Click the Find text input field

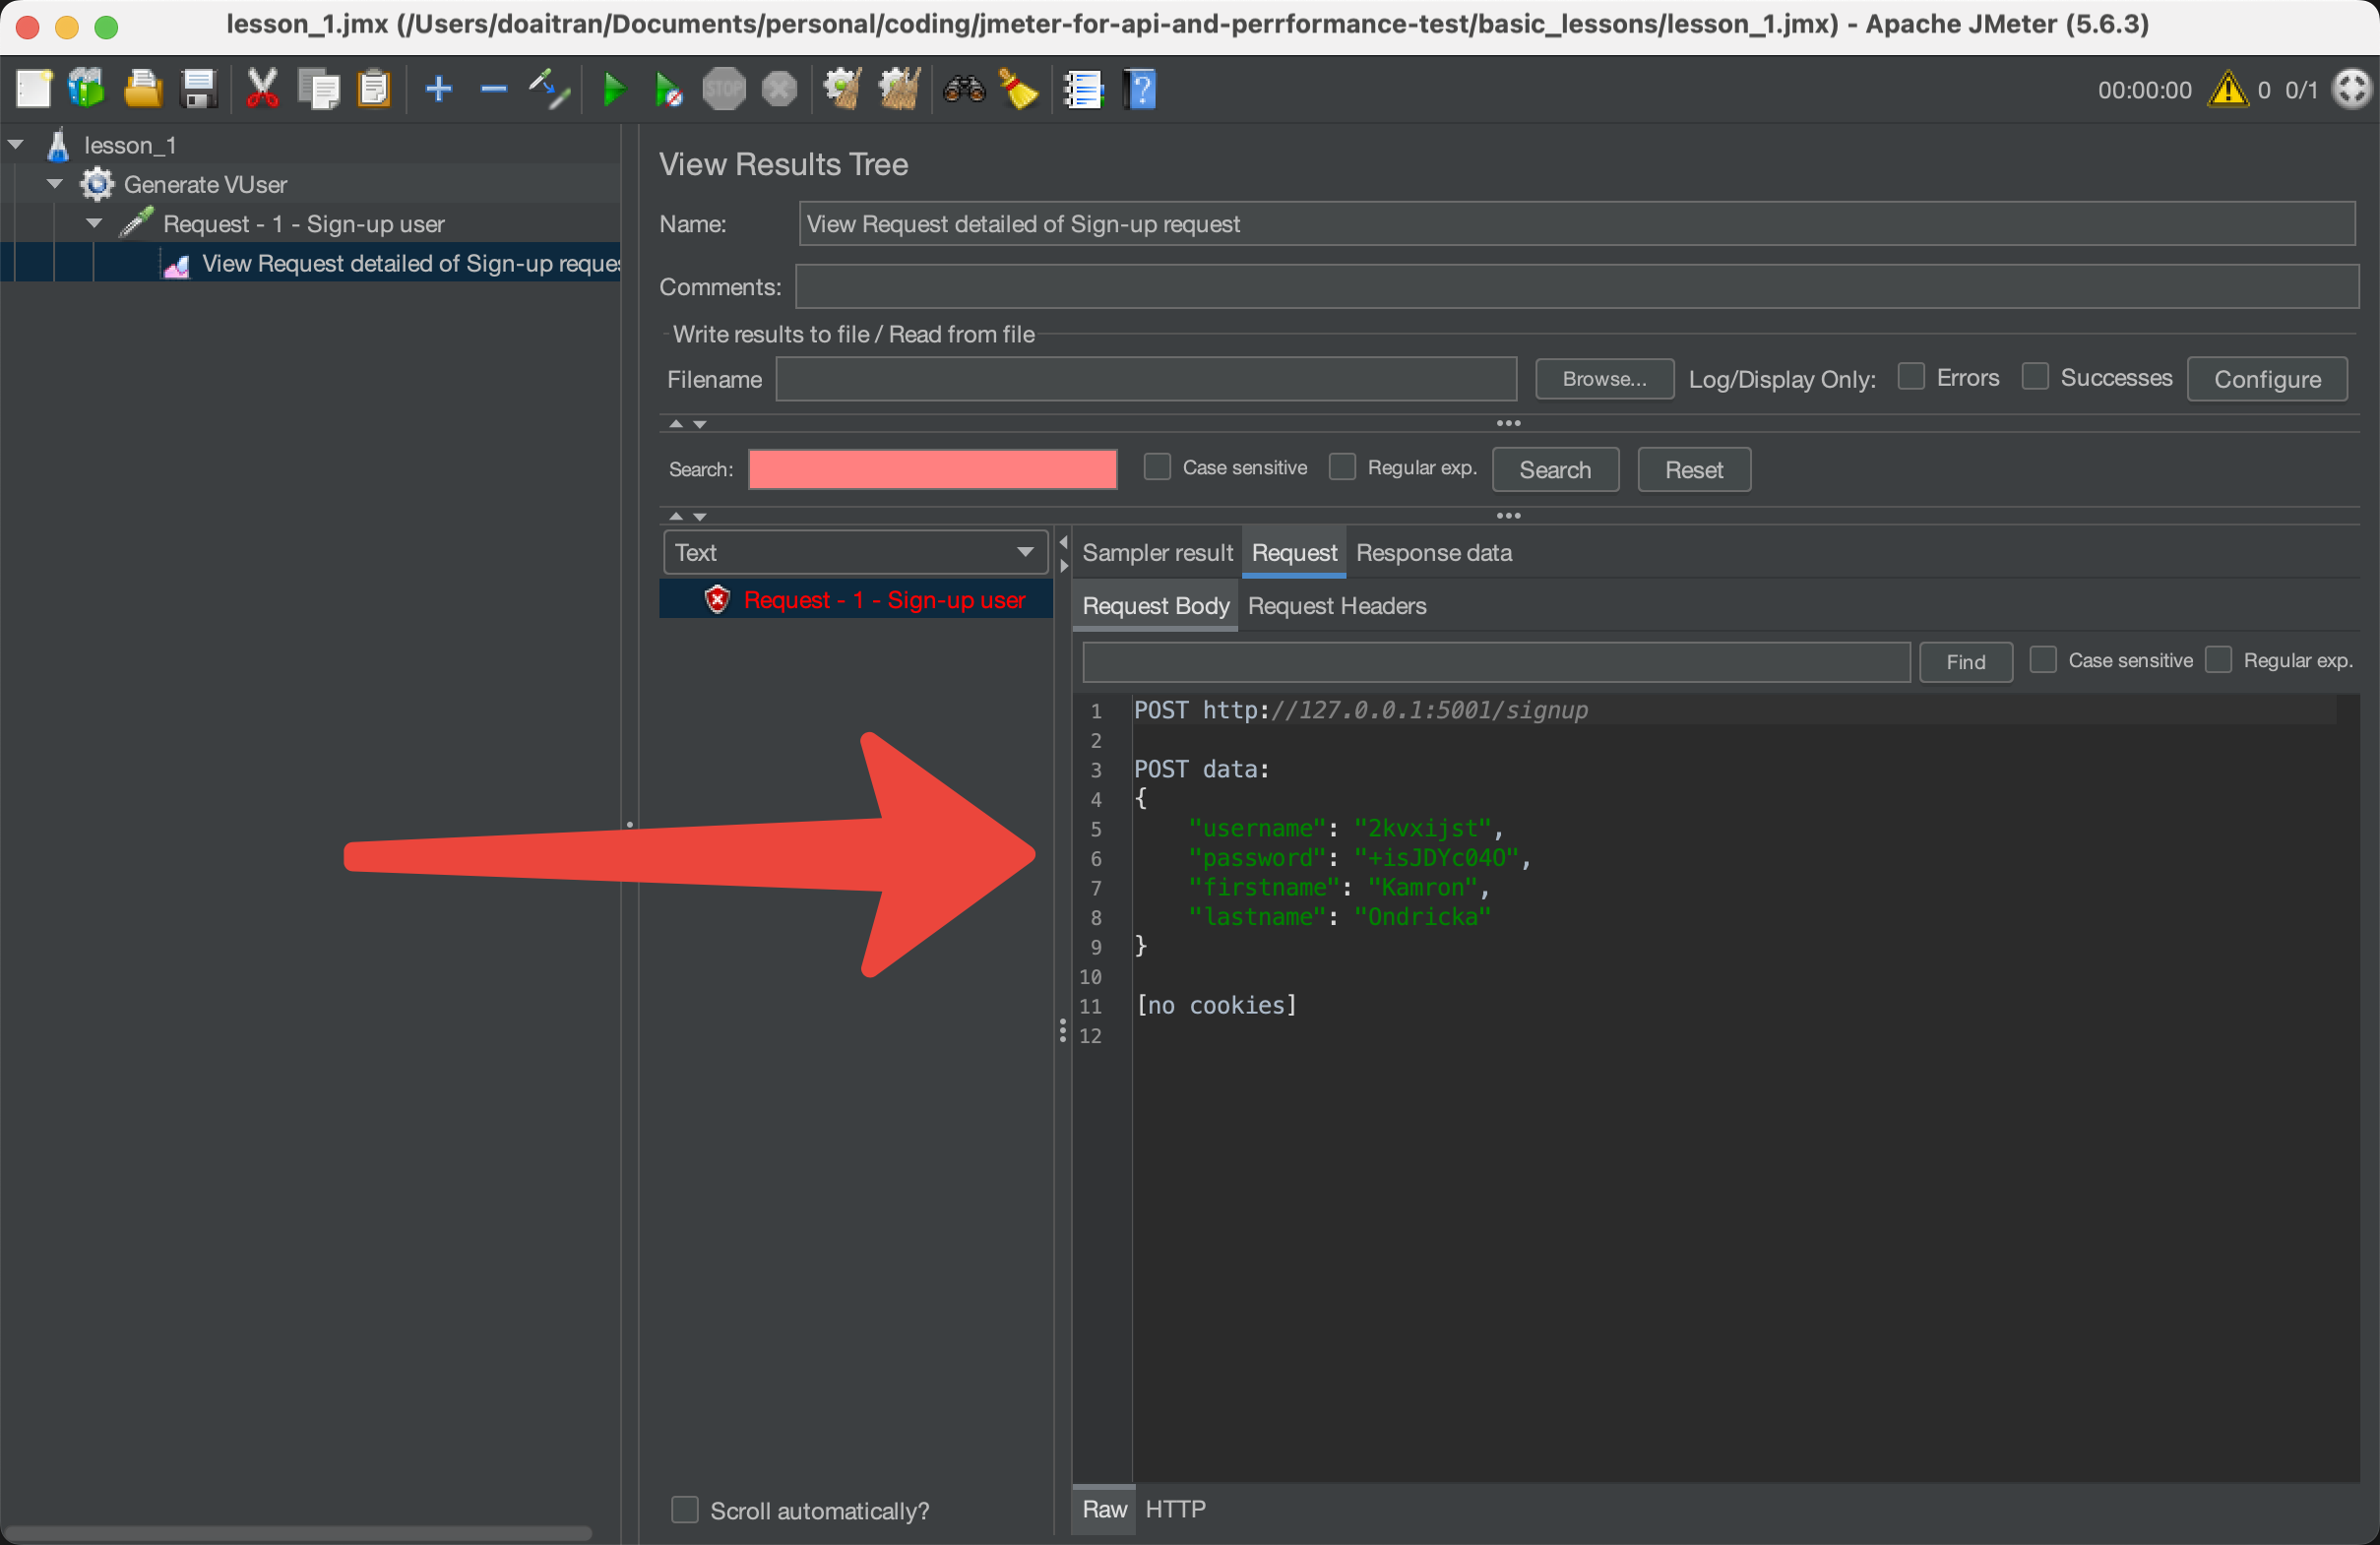1496,662
